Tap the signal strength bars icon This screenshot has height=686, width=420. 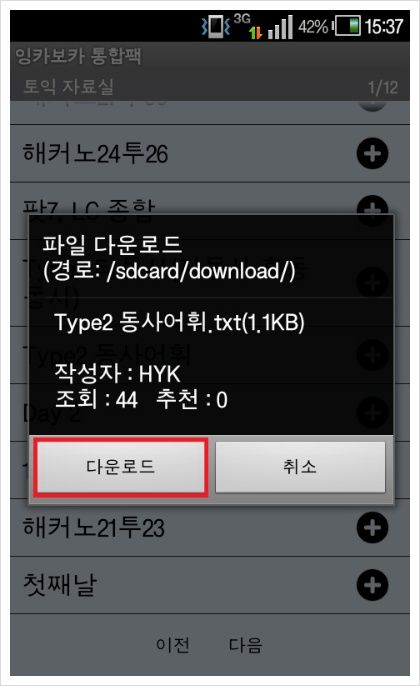pyautogui.click(x=280, y=27)
